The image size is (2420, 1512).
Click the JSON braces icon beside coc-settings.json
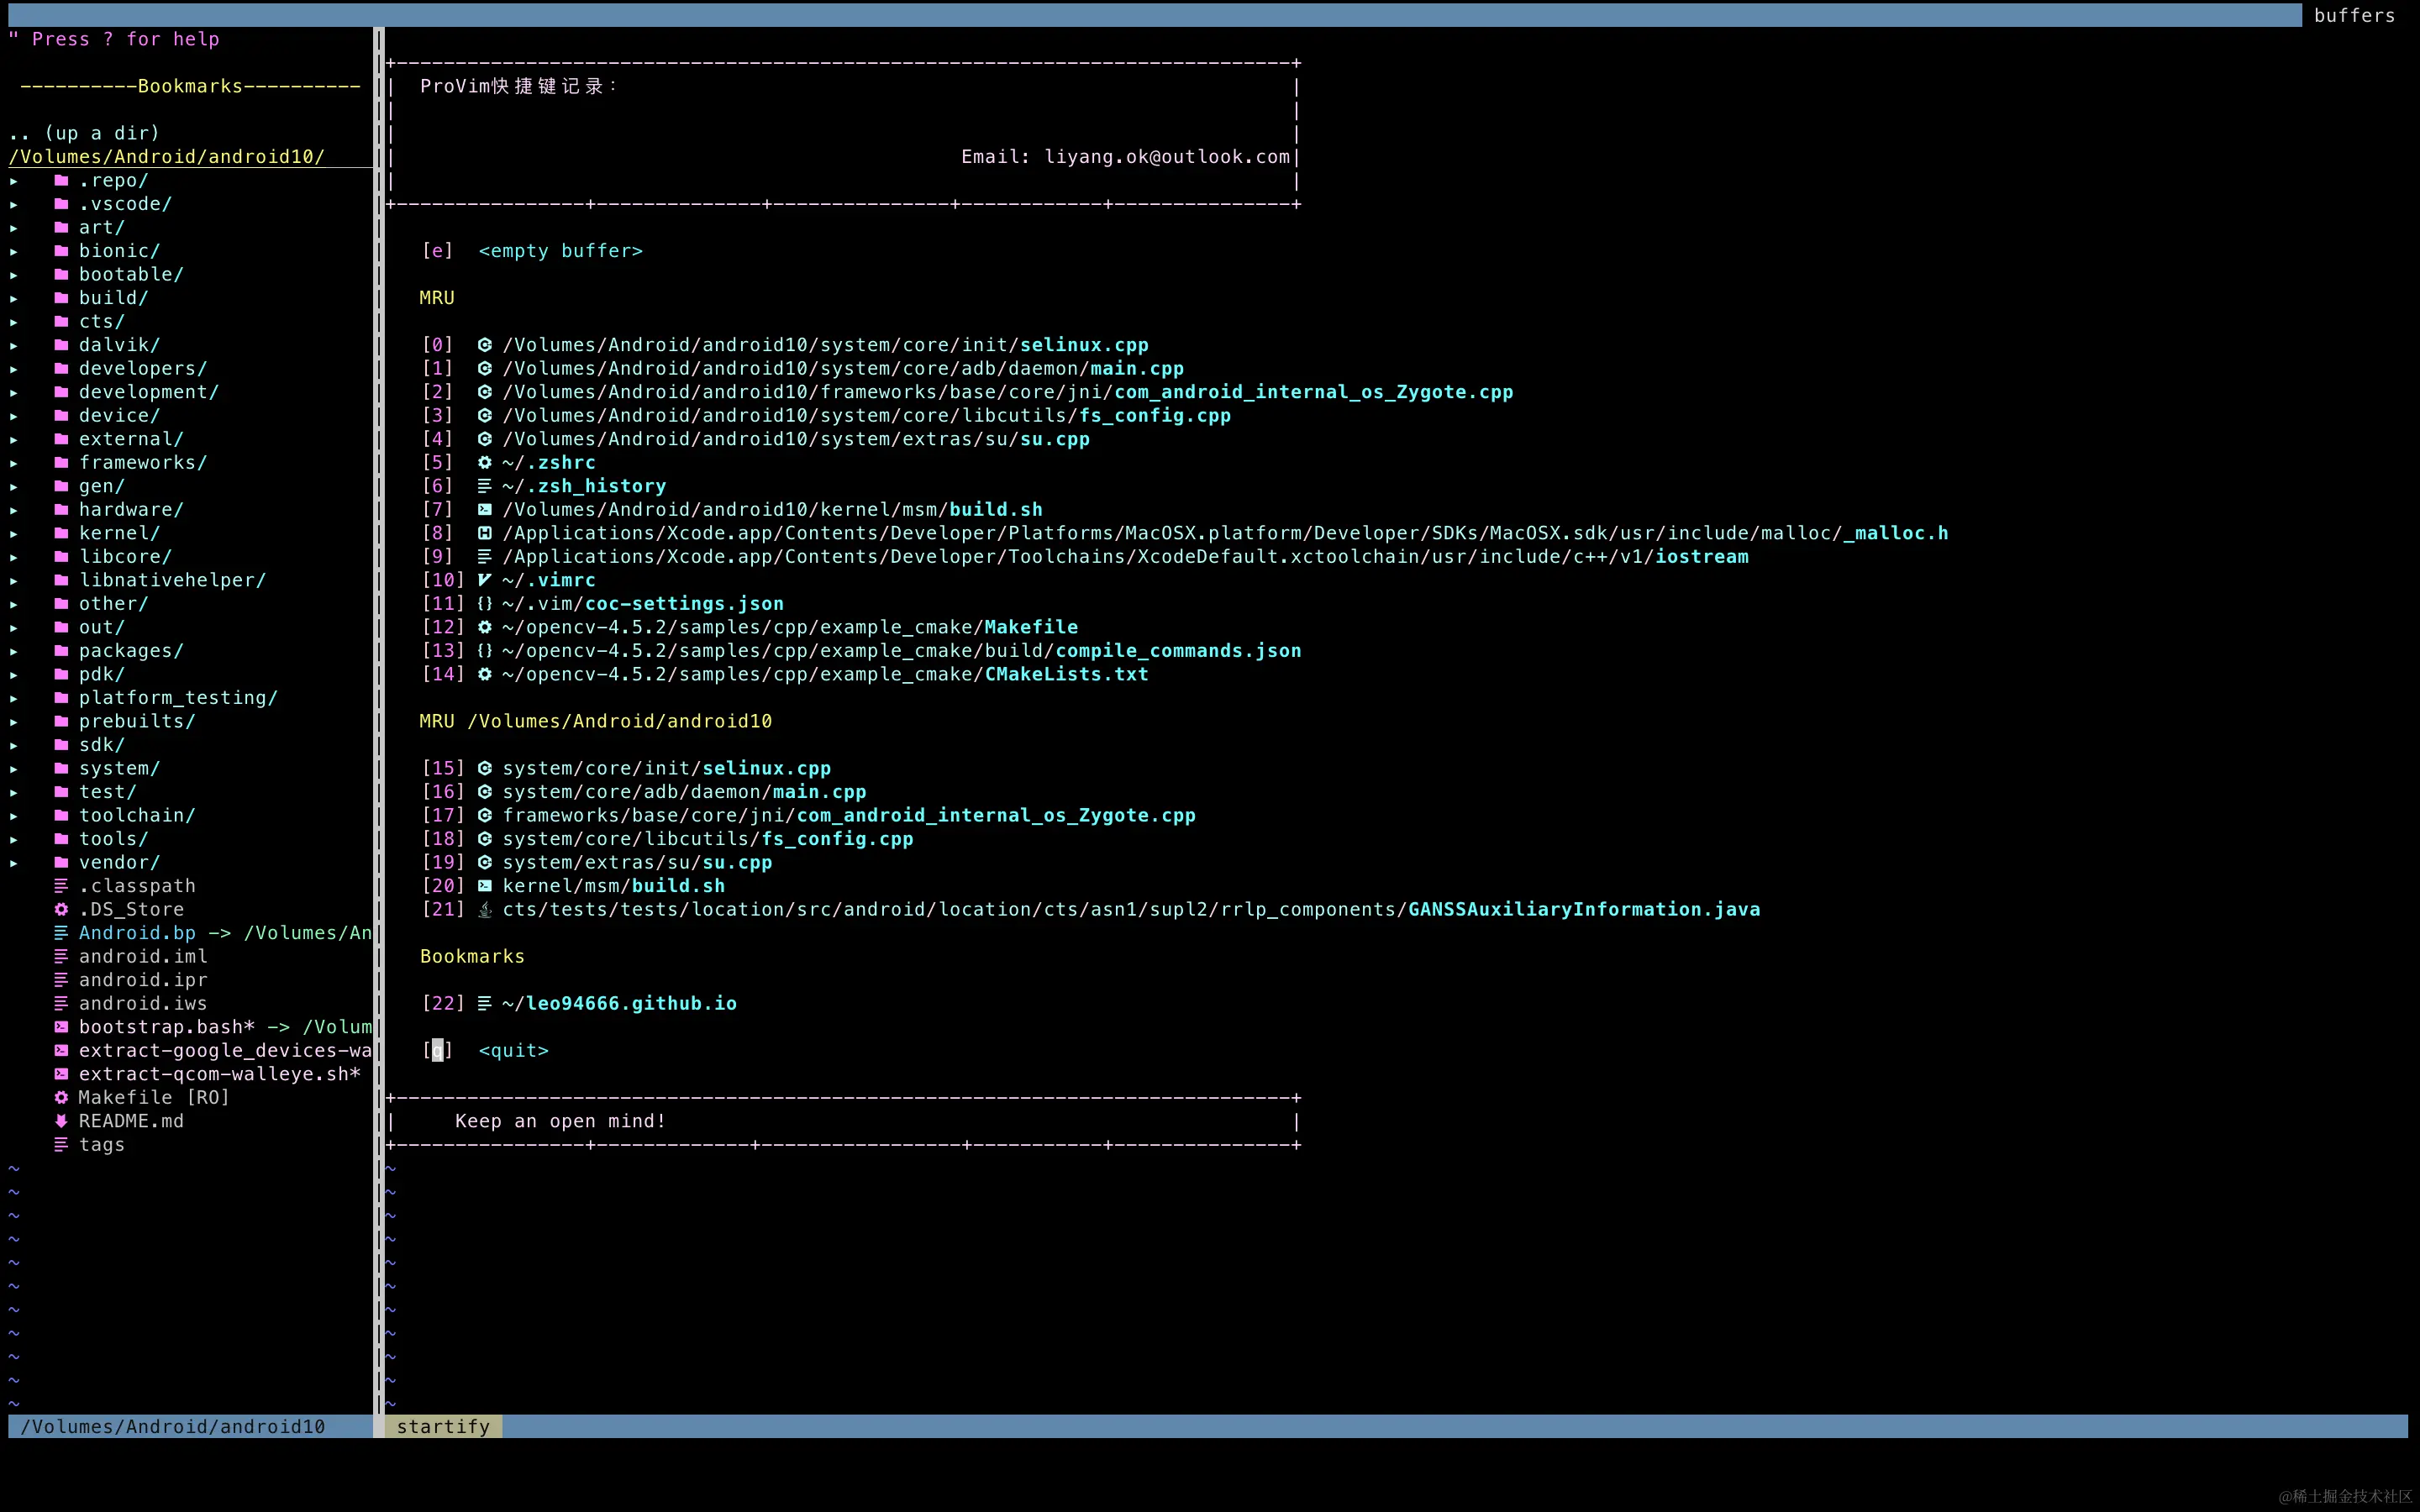click(484, 604)
